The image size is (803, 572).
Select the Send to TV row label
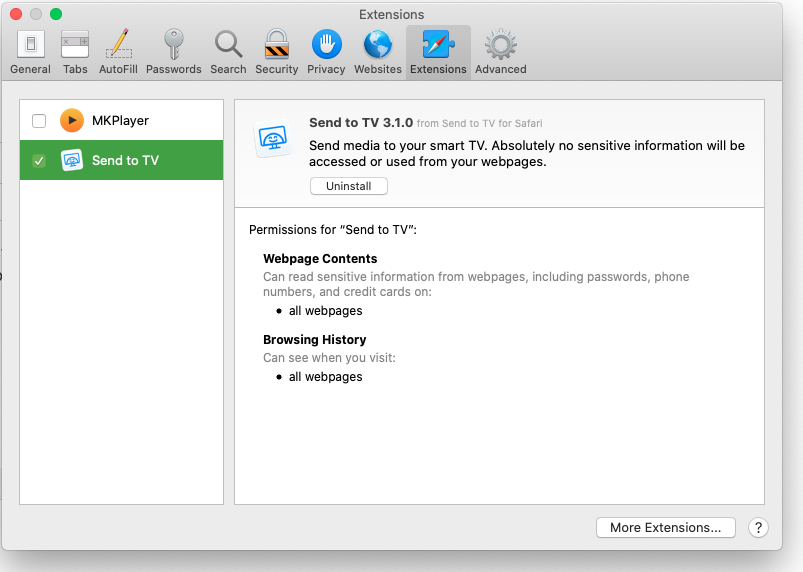pyautogui.click(x=125, y=160)
